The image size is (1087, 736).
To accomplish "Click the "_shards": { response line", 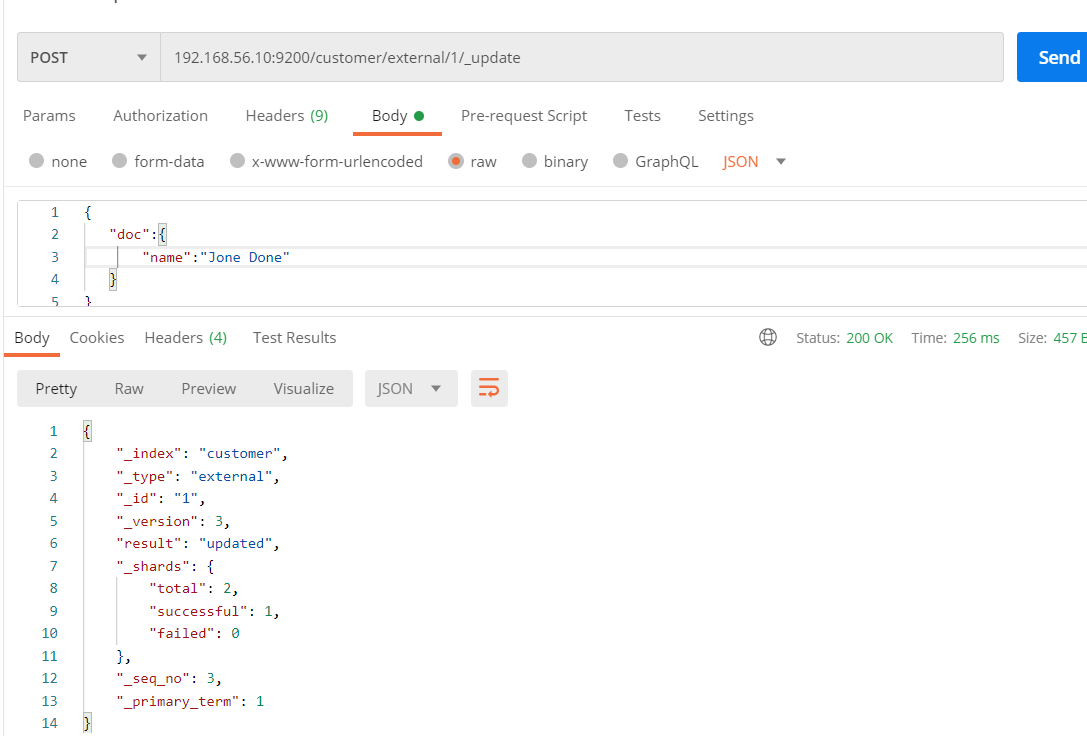I will [x=165, y=566].
